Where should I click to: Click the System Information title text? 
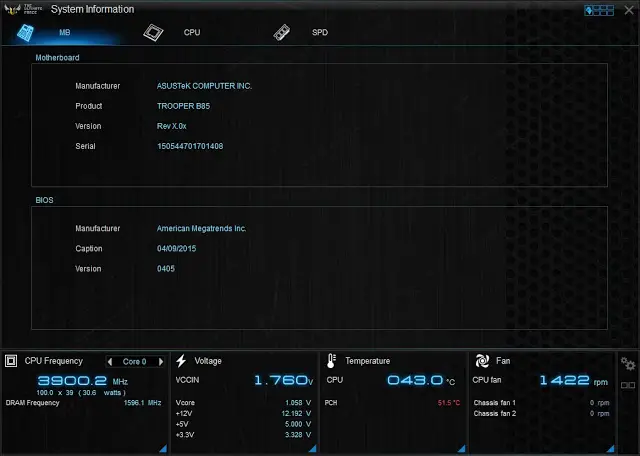click(x=92, y=9)
